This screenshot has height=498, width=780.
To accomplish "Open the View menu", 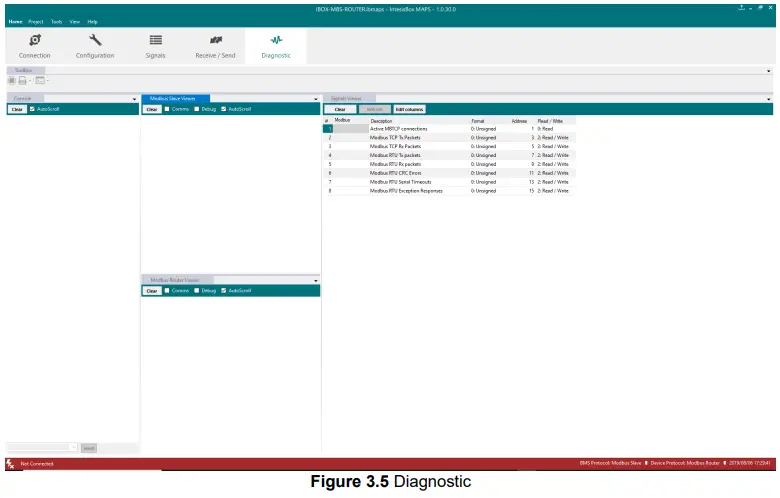I will 75,22.
